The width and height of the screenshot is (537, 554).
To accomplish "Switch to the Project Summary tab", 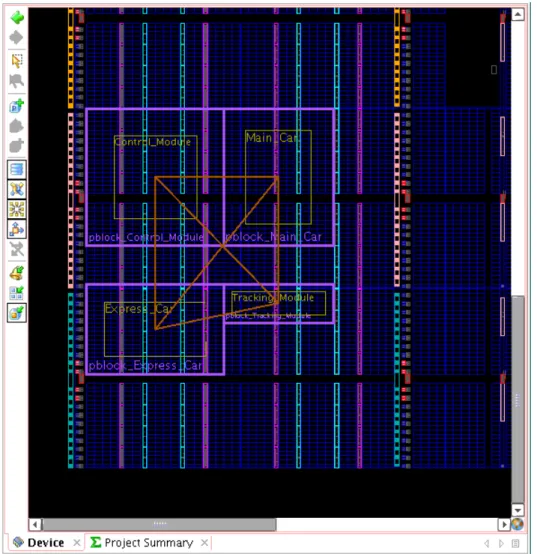I will (148, 542).
